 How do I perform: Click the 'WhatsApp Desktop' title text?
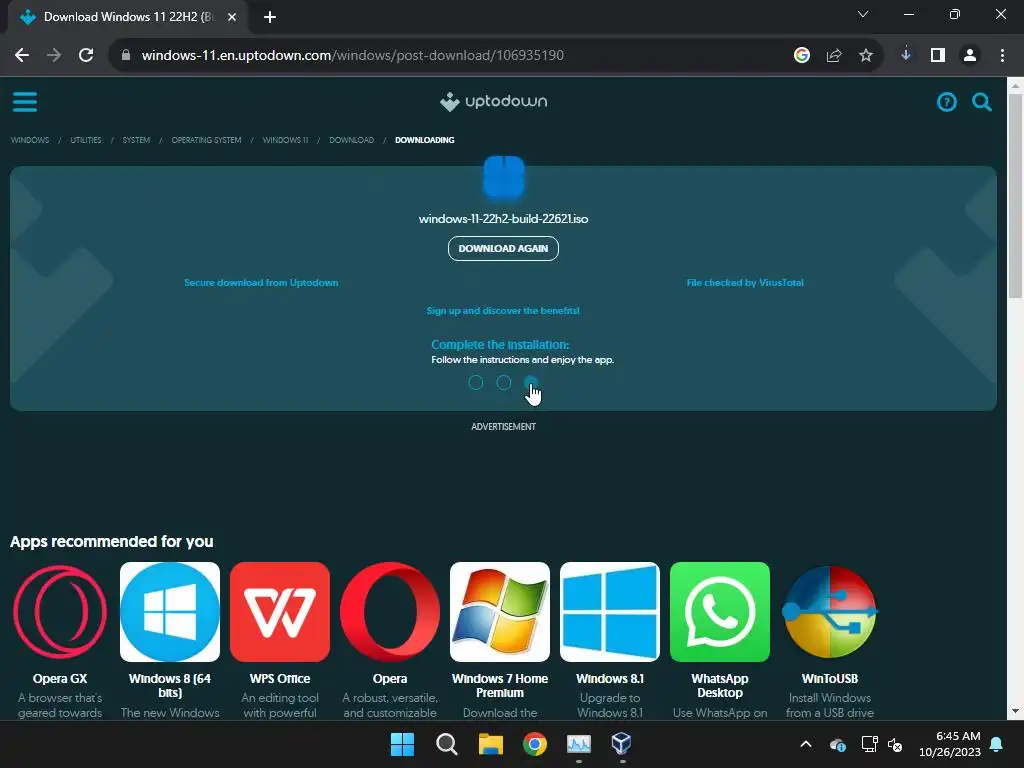point(720,686)
